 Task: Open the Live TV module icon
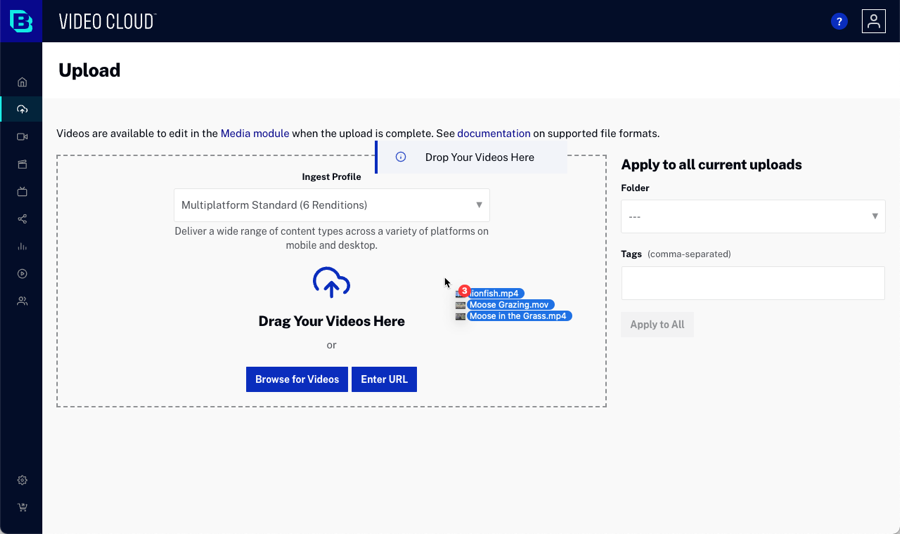(22, 191)
